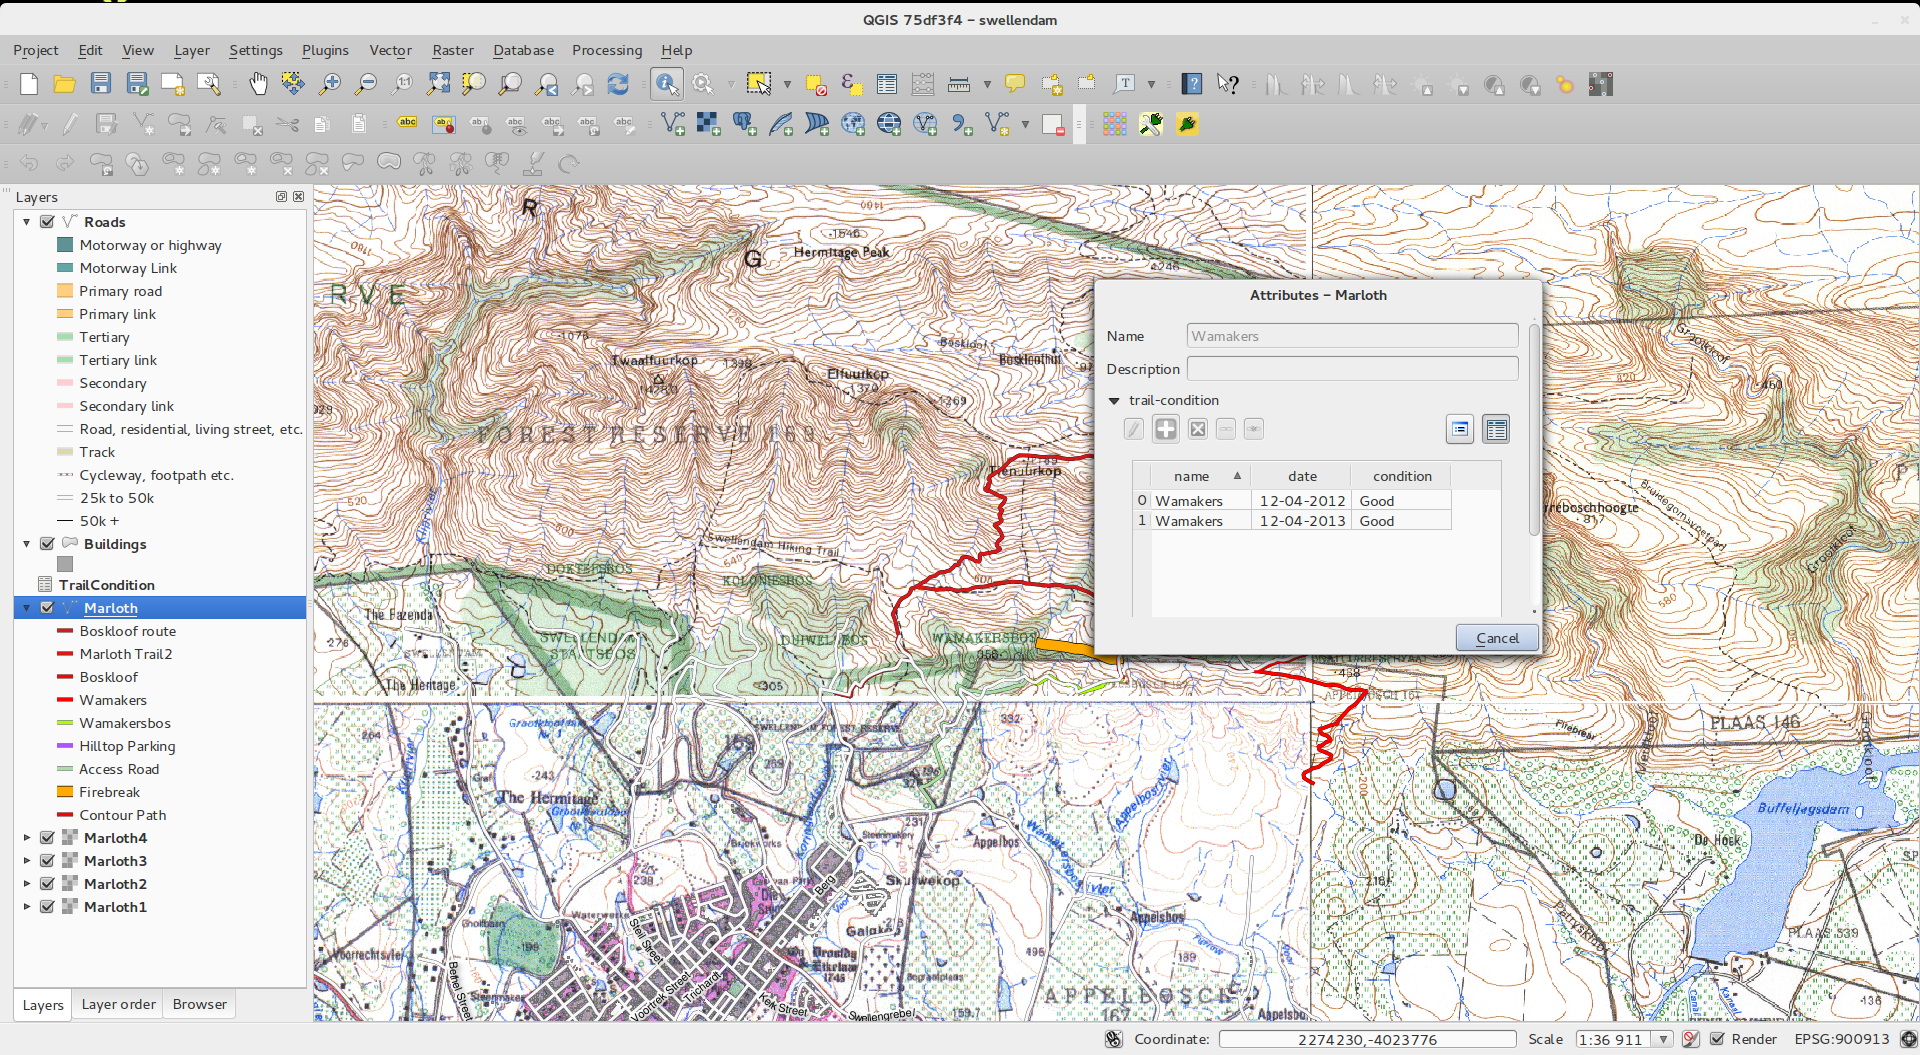Open the Scale dropdown
1920x1055 pixels.
[1664, 1039]
